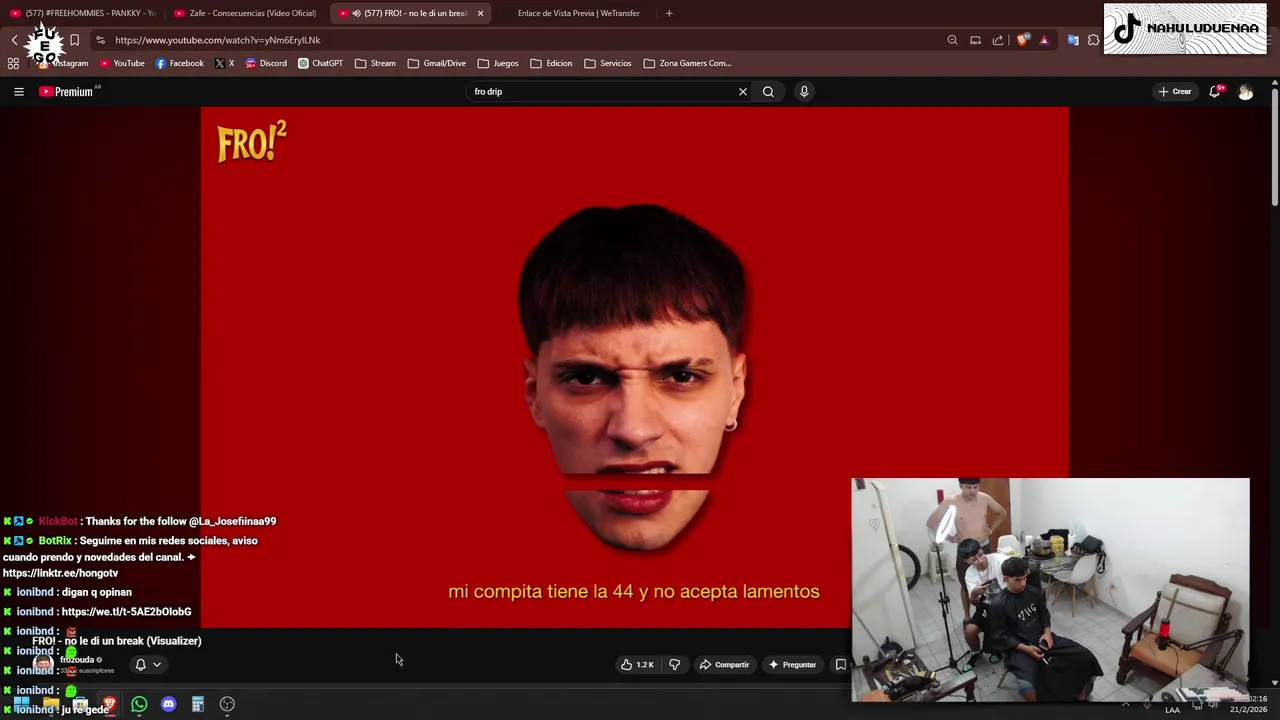The height and width of the screenshot is (720, 1280).
Task: Open YouTube notifications bell
Action: point(1215,91)
